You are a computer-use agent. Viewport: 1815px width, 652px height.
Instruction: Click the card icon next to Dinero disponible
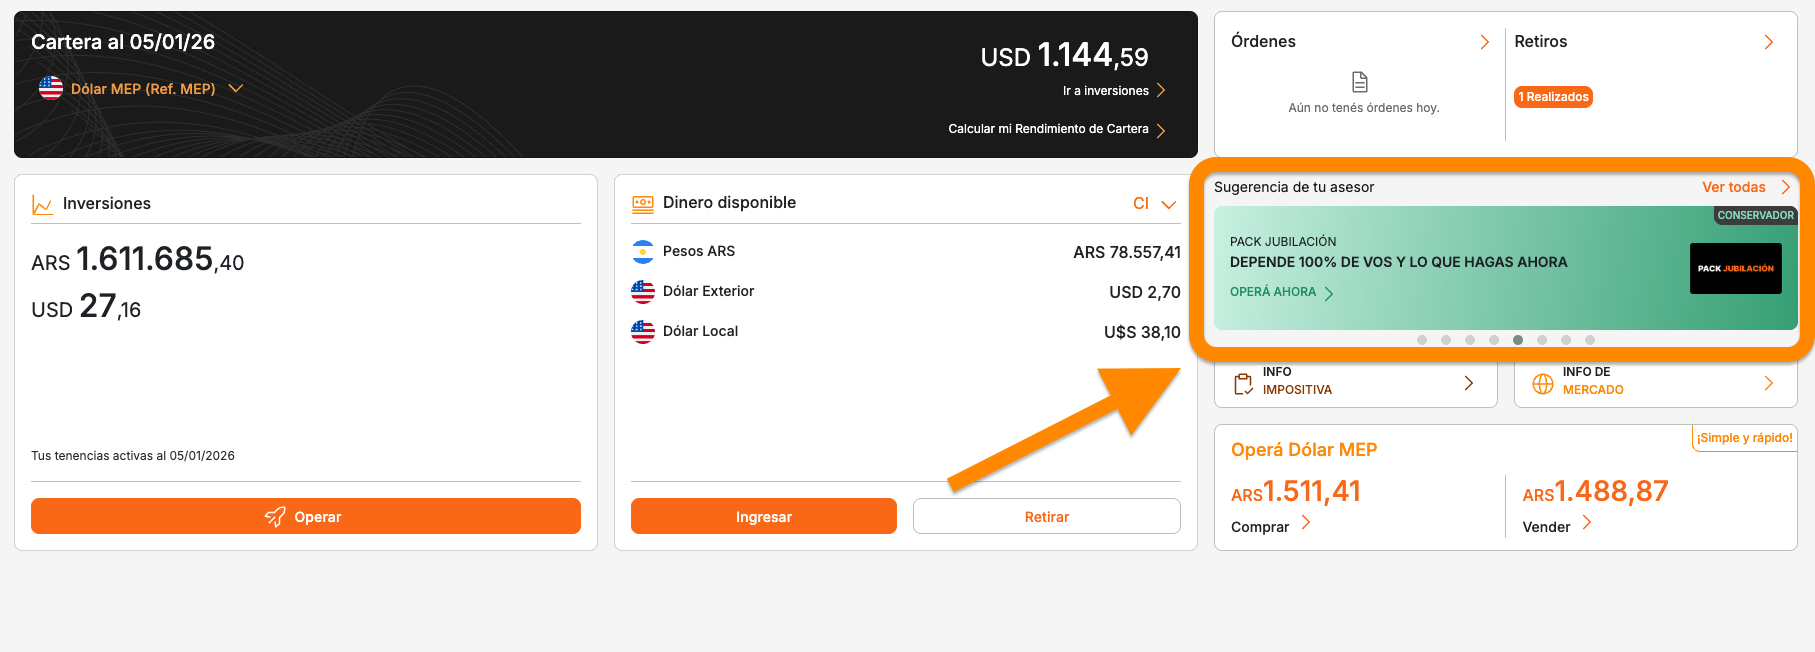[641, 202]
